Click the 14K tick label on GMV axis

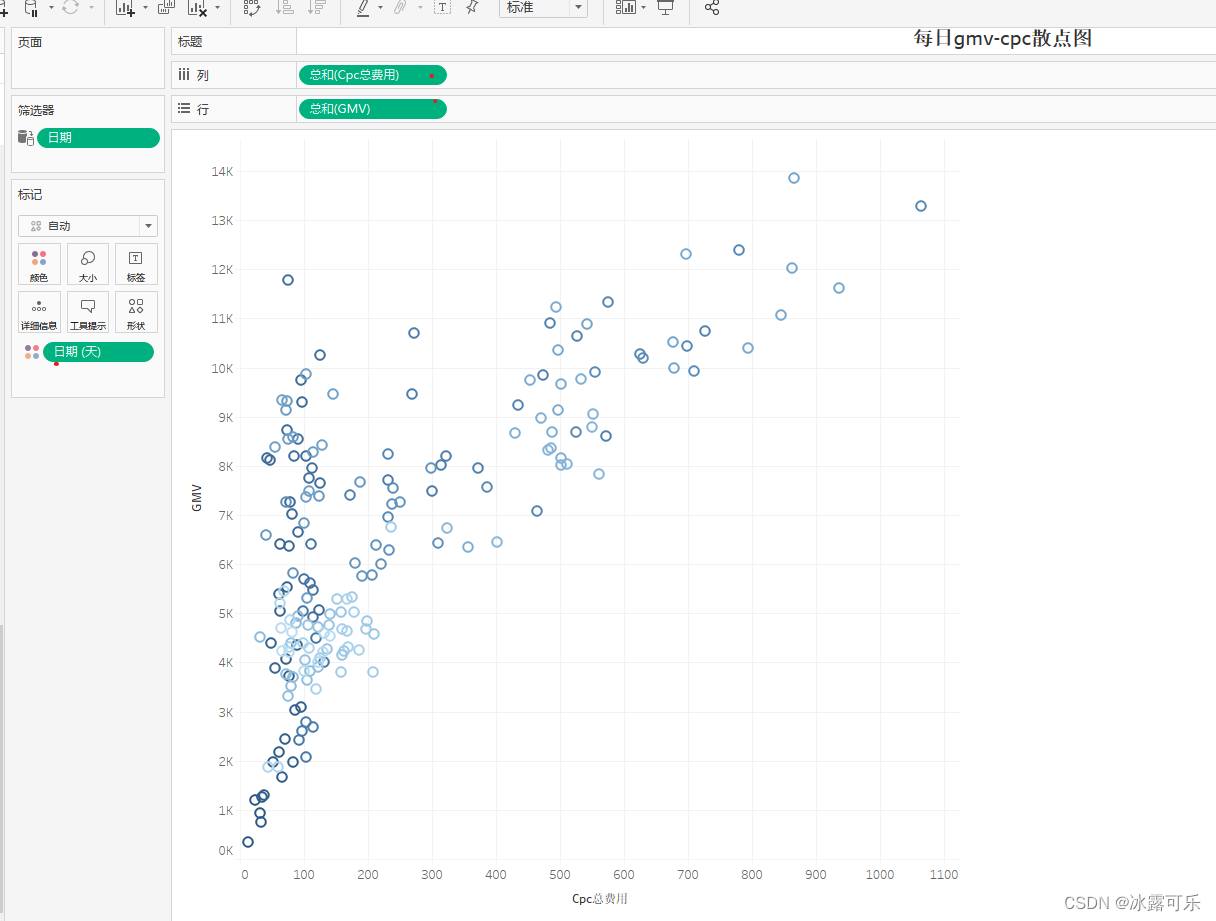coord(222,172)
